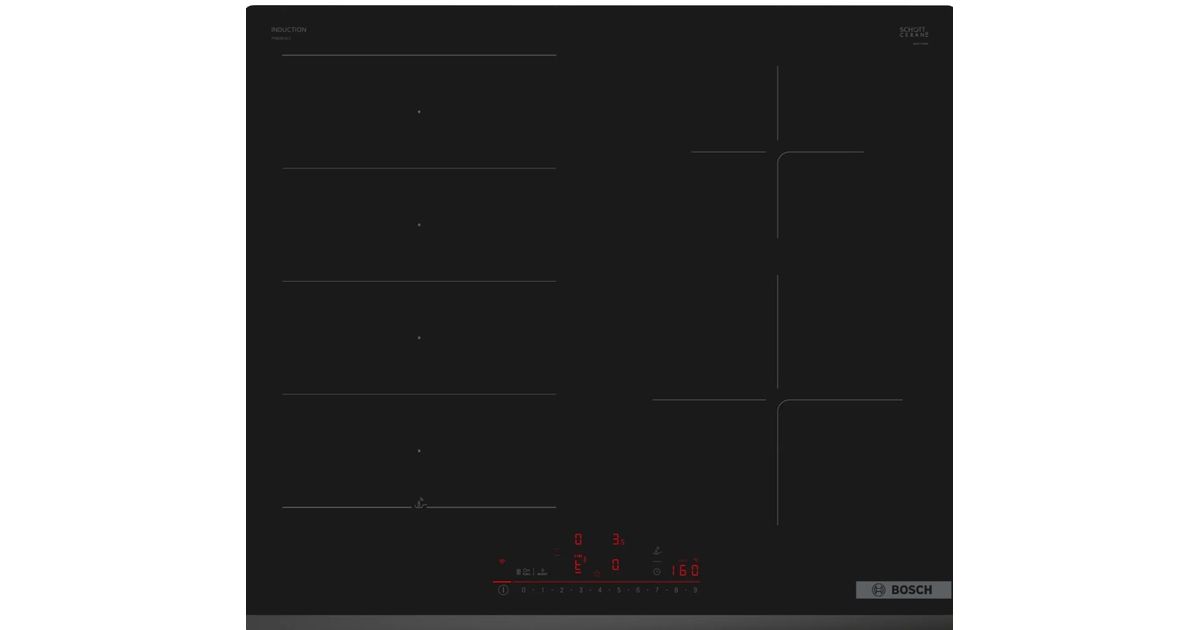Tap the timer clock icon
1200x630 pixels.
(657, 571)
